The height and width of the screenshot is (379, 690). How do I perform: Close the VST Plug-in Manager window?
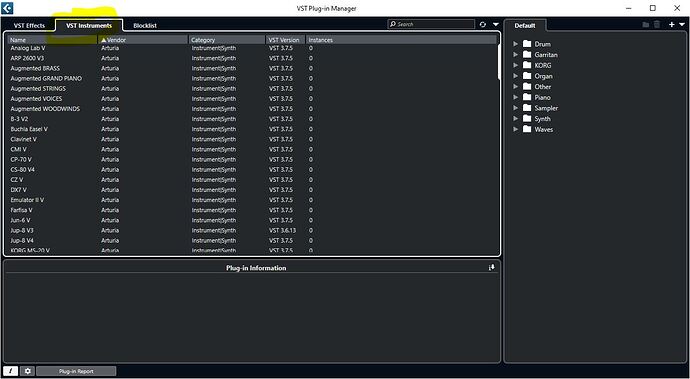677,8
